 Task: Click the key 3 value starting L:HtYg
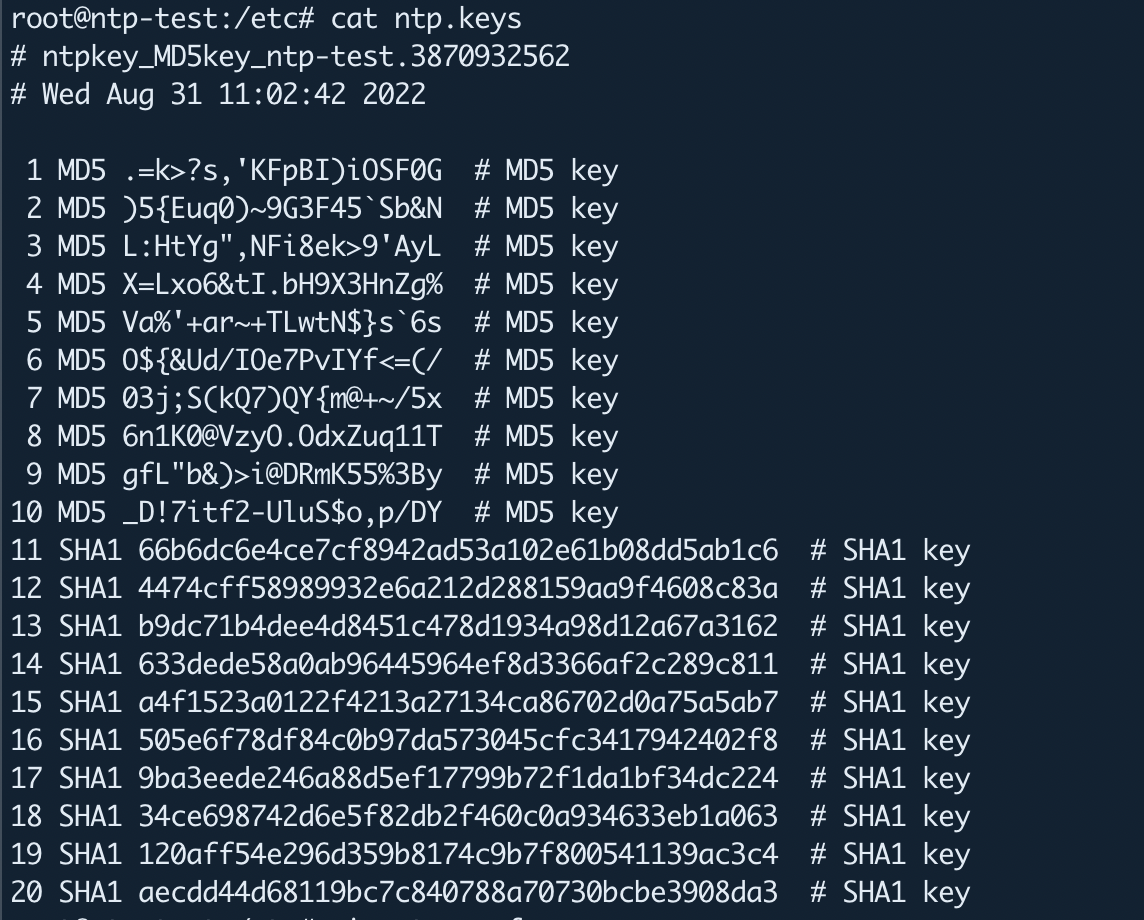point(282,247)
